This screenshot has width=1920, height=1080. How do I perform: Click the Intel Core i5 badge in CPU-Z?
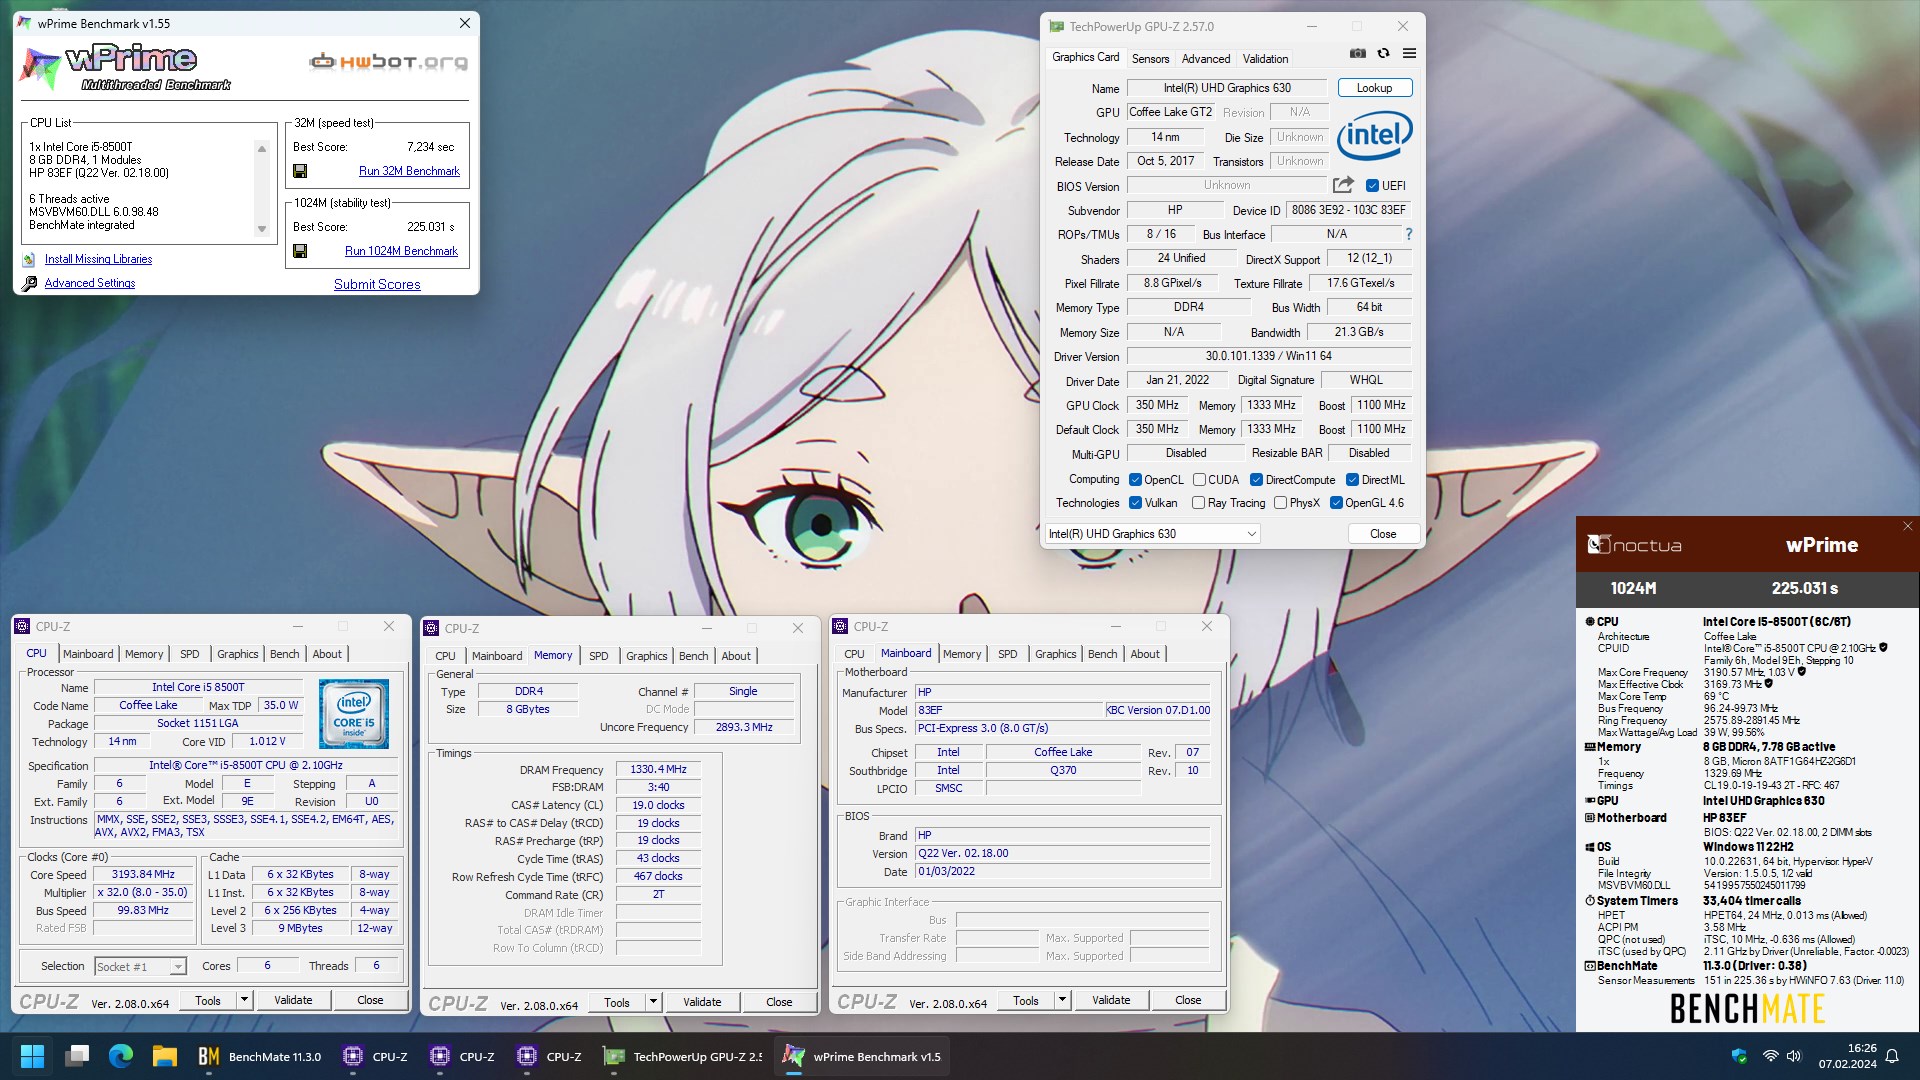click(x=353, y=713)
